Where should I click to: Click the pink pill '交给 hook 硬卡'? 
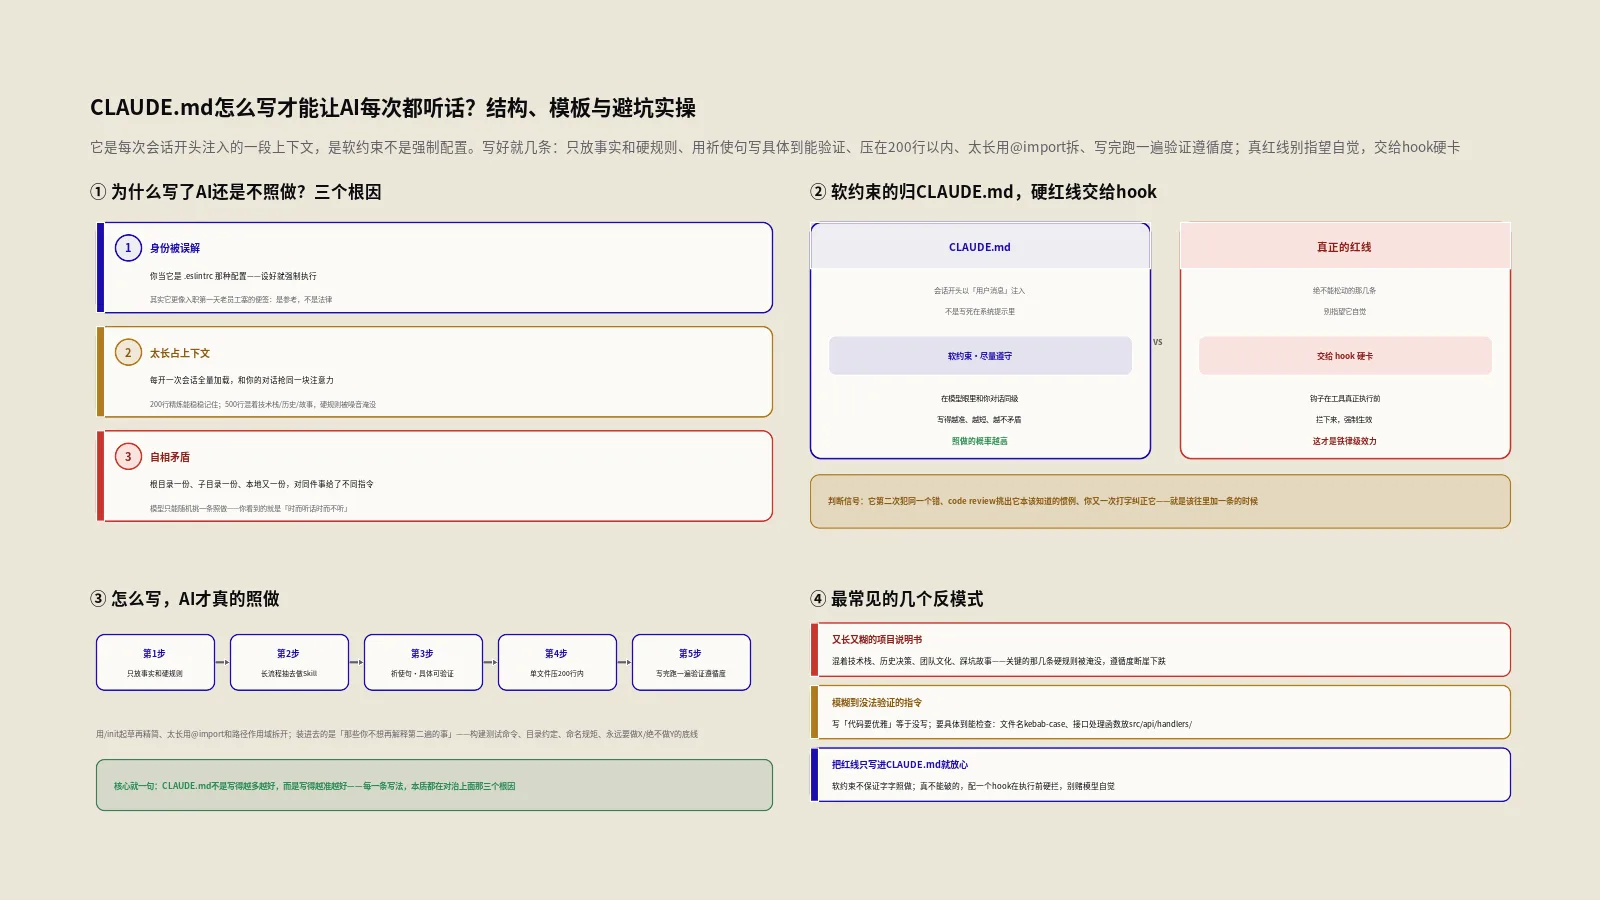point(1345,356)
